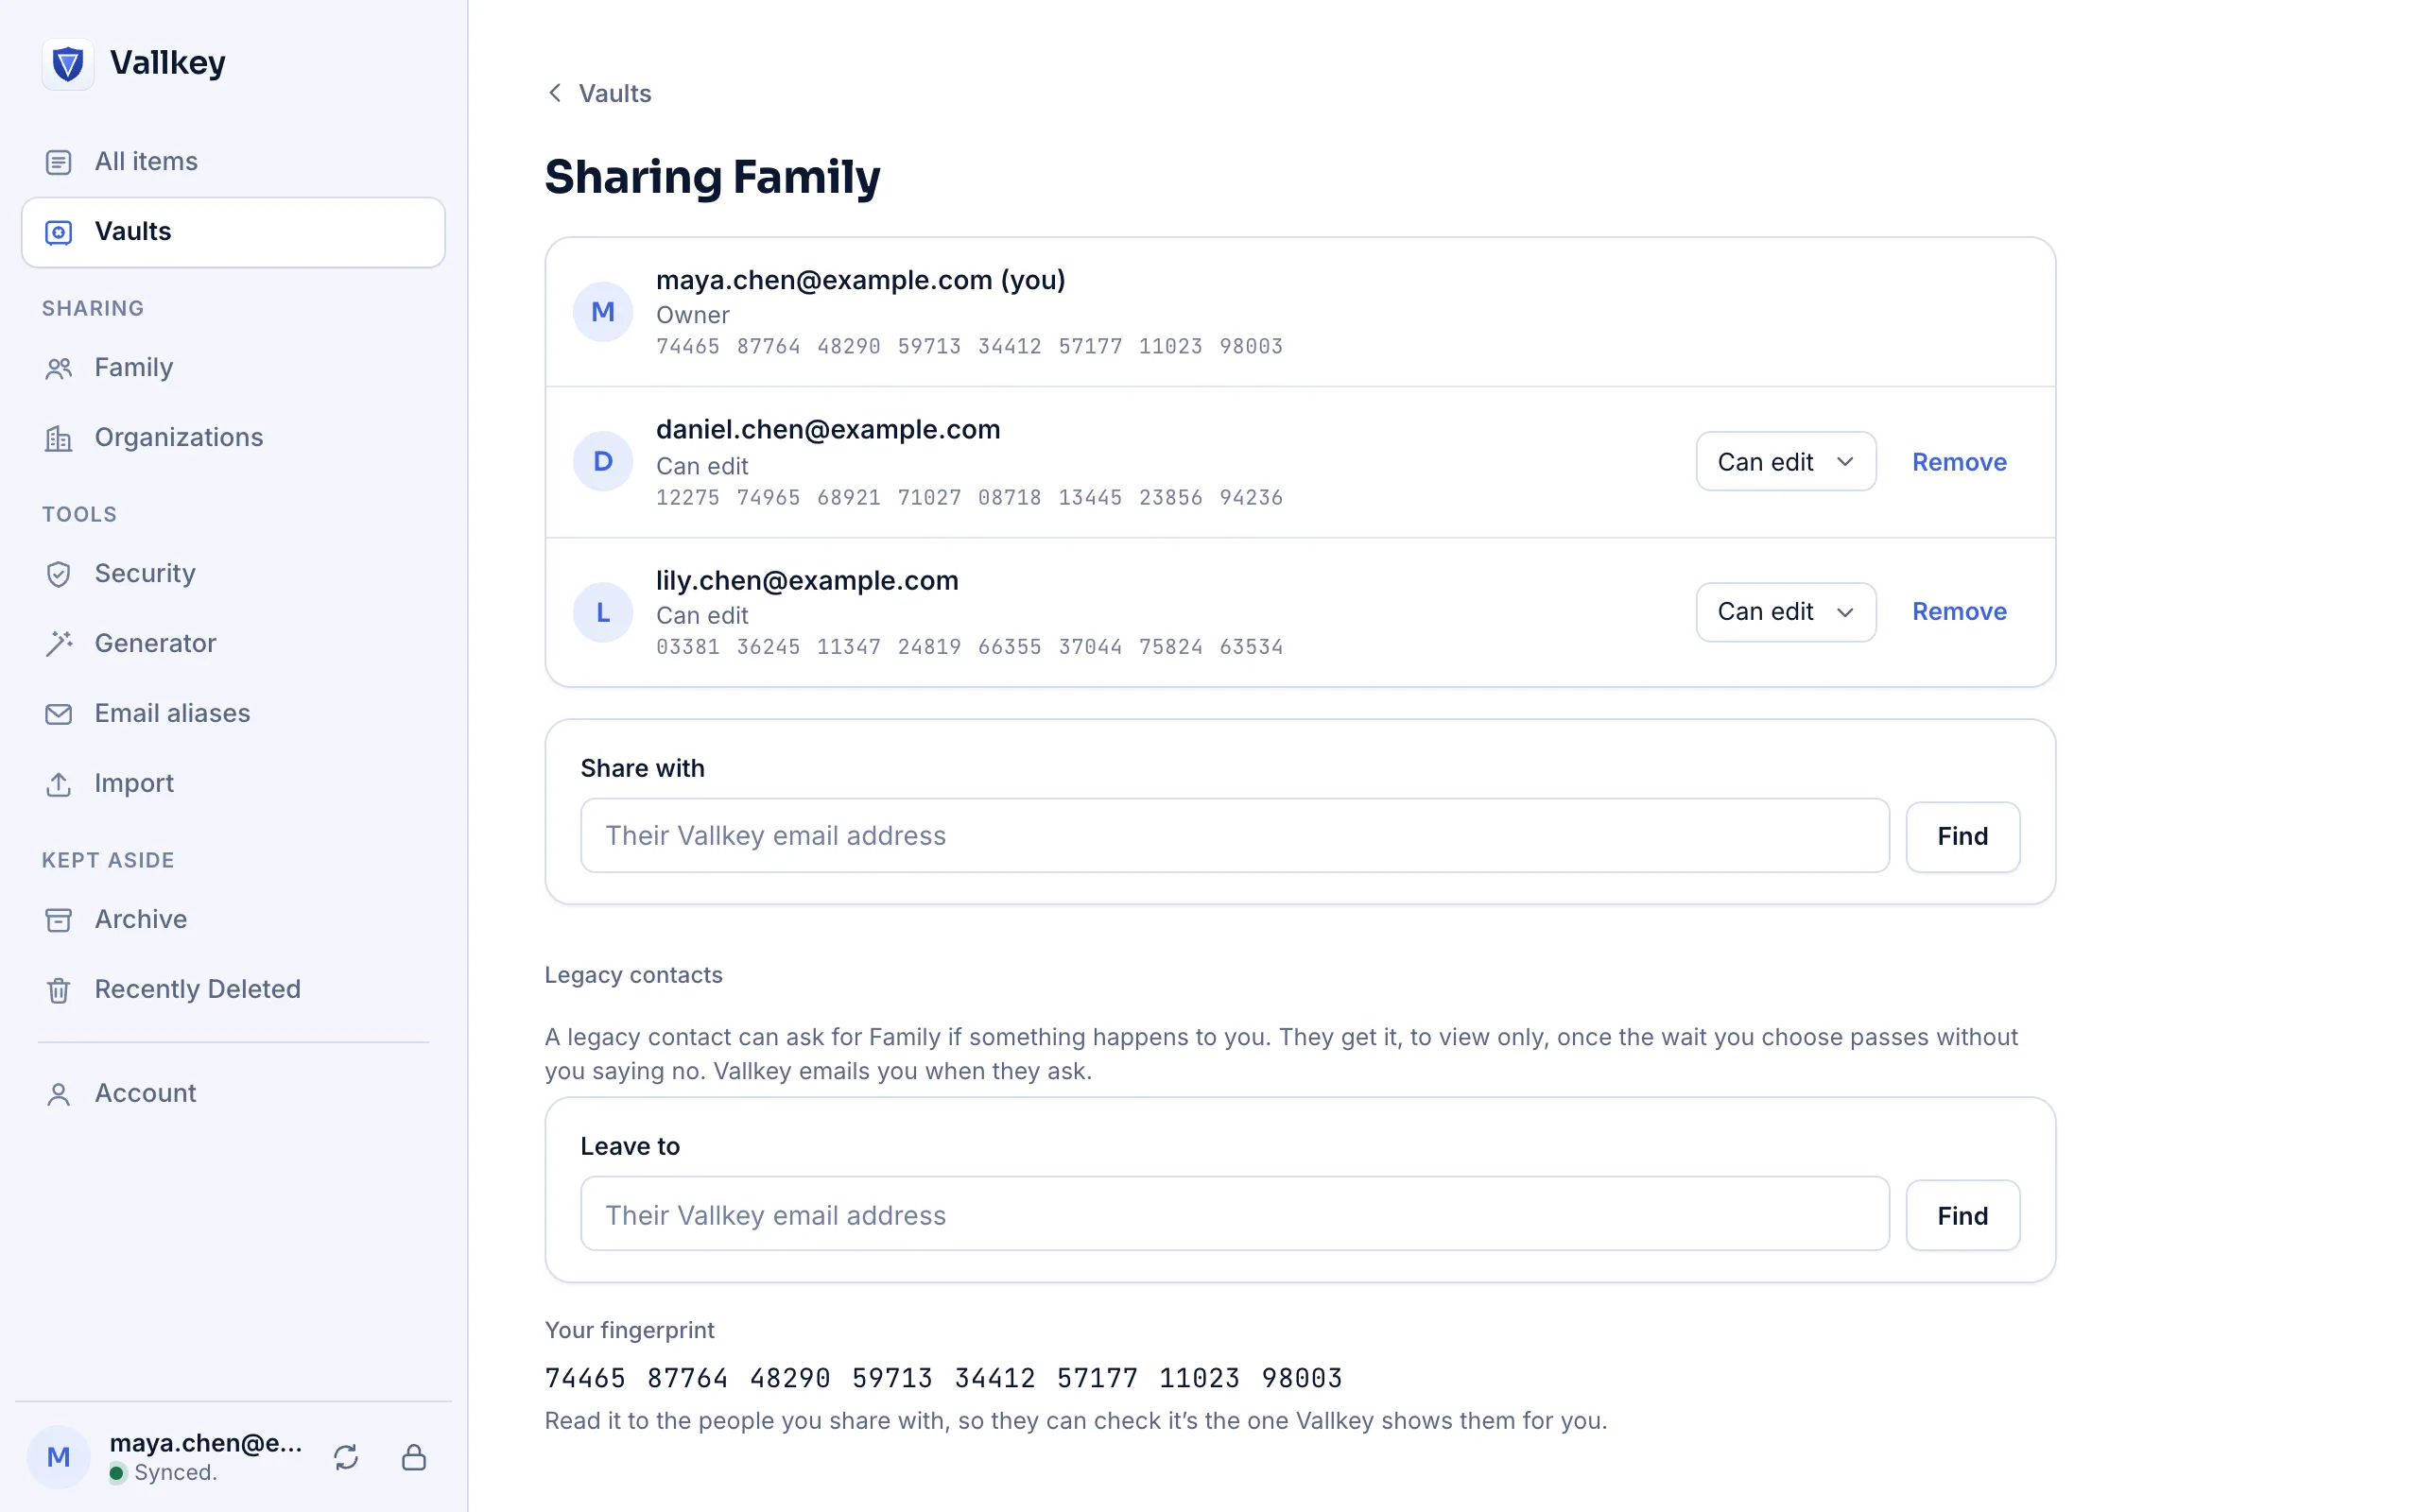
Task: Click the Organizations building icon
Action: click(59, 438)
